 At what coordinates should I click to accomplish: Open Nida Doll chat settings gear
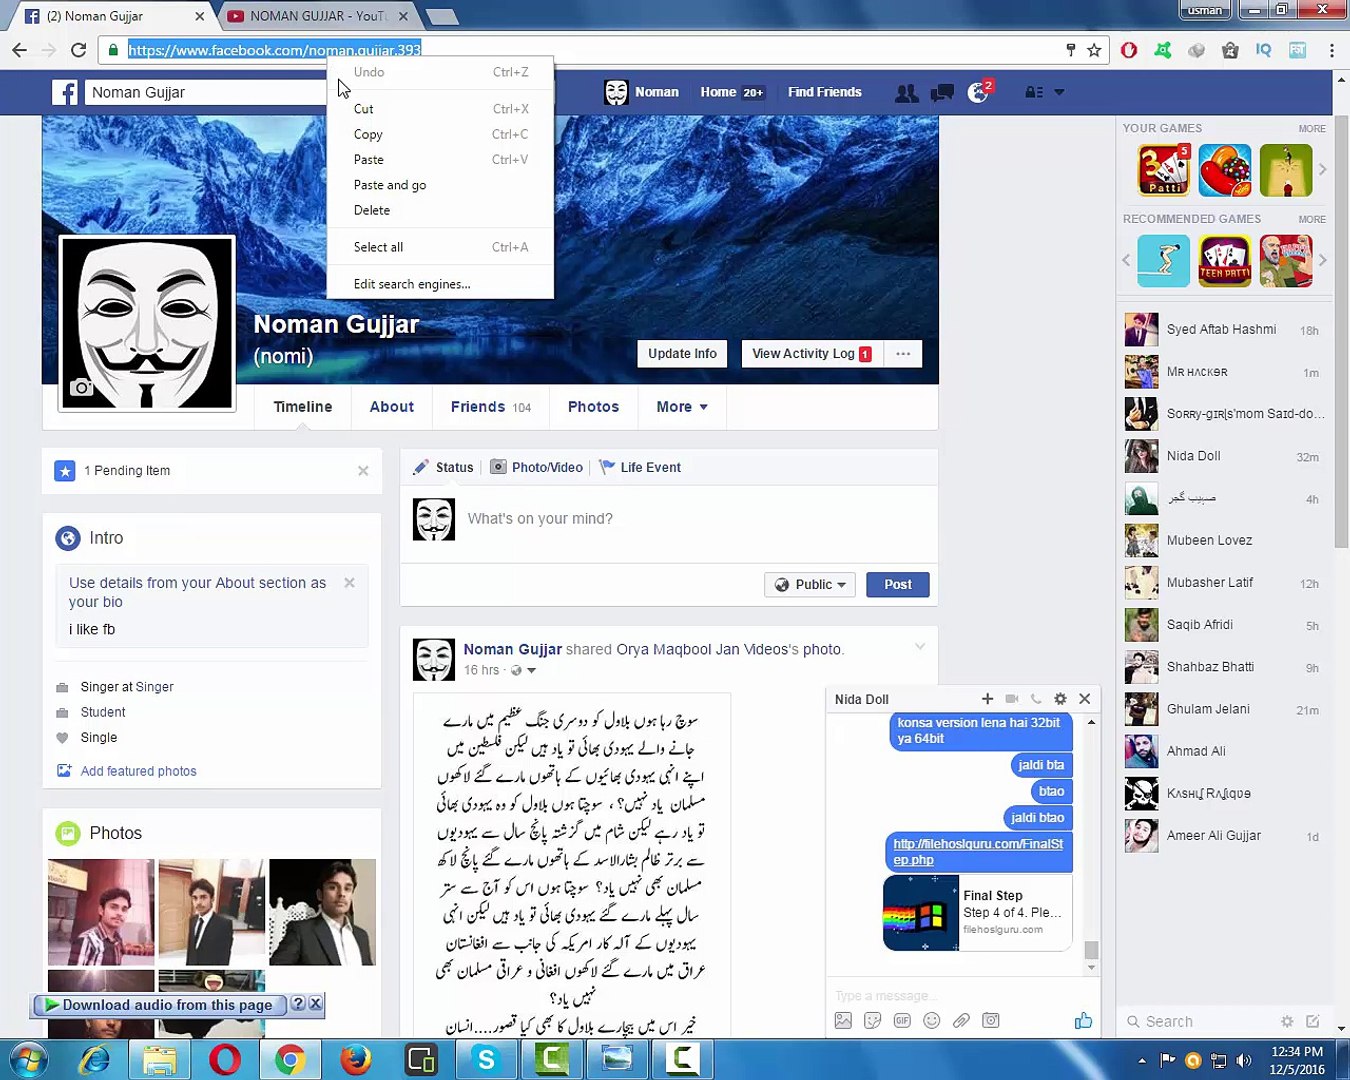click(x=1060, y=699)
